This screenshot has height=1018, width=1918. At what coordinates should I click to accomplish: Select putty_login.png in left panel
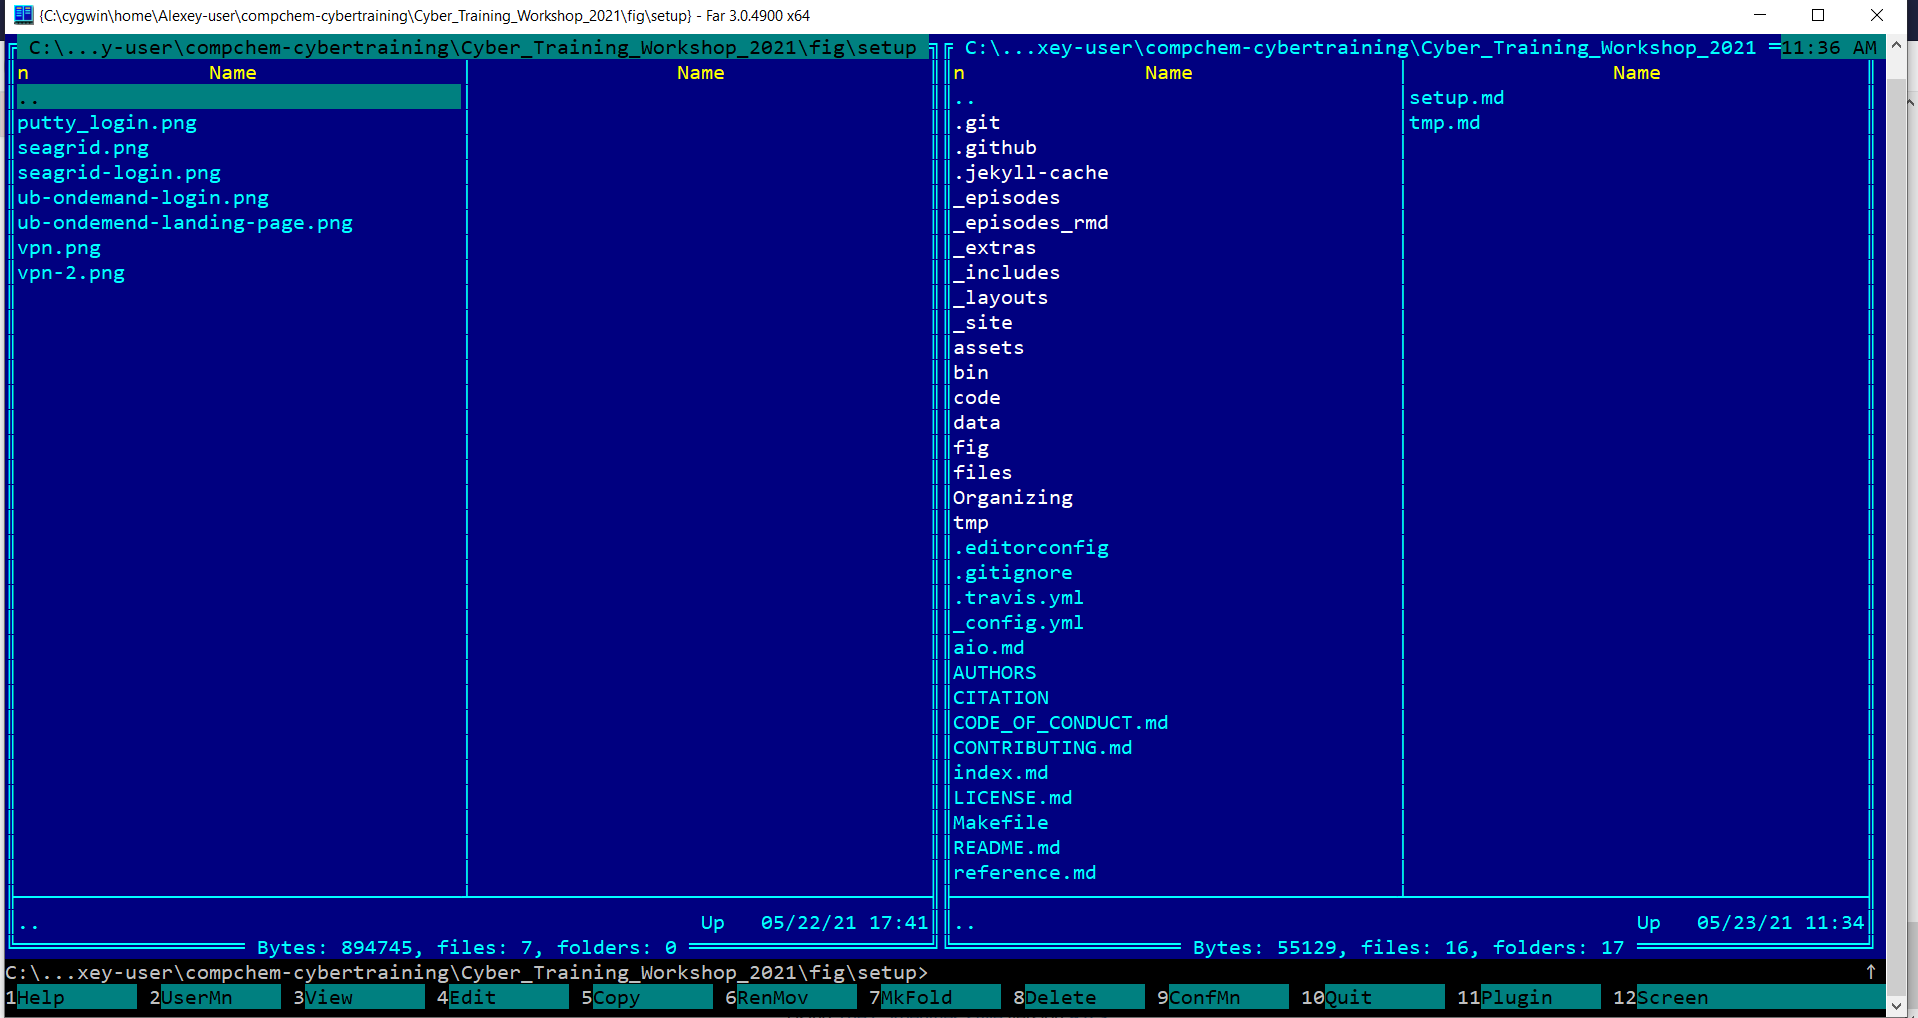(x=107, y=123)
